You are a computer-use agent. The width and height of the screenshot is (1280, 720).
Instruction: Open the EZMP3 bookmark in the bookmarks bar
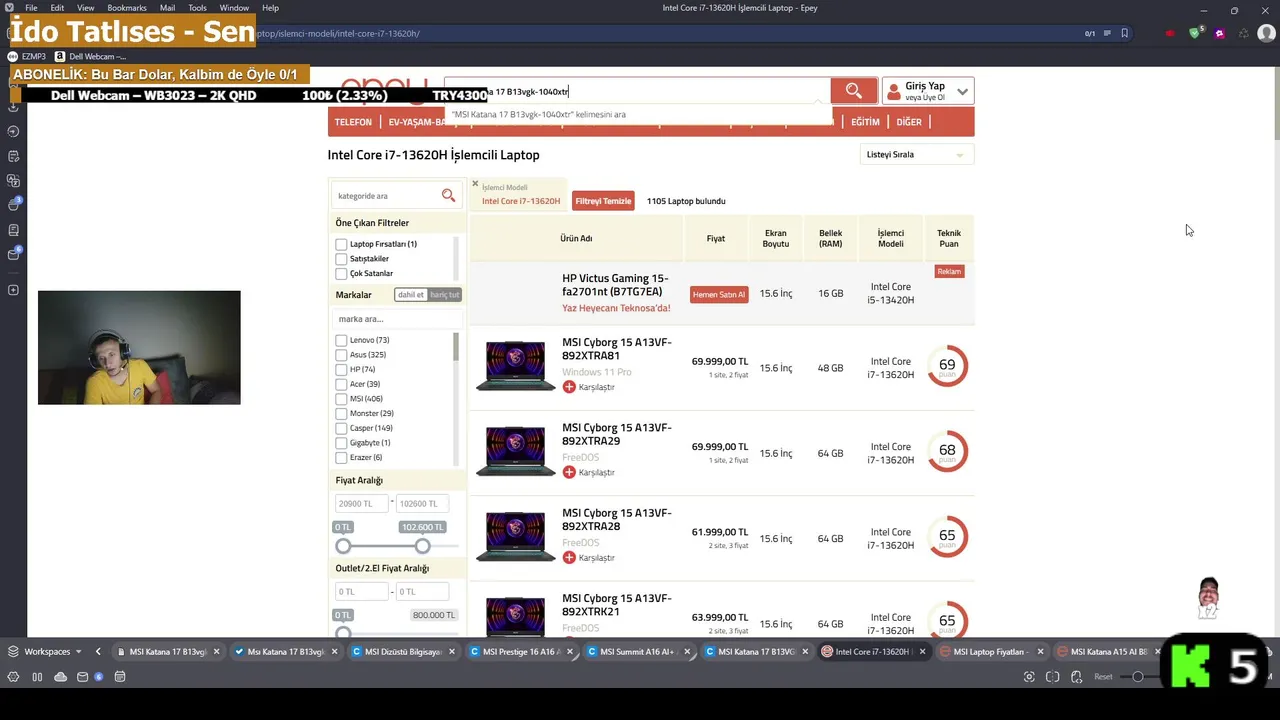pos(27,57)
